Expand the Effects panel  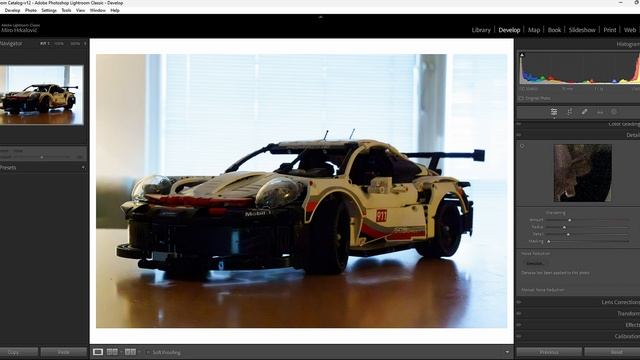point(632,325)
